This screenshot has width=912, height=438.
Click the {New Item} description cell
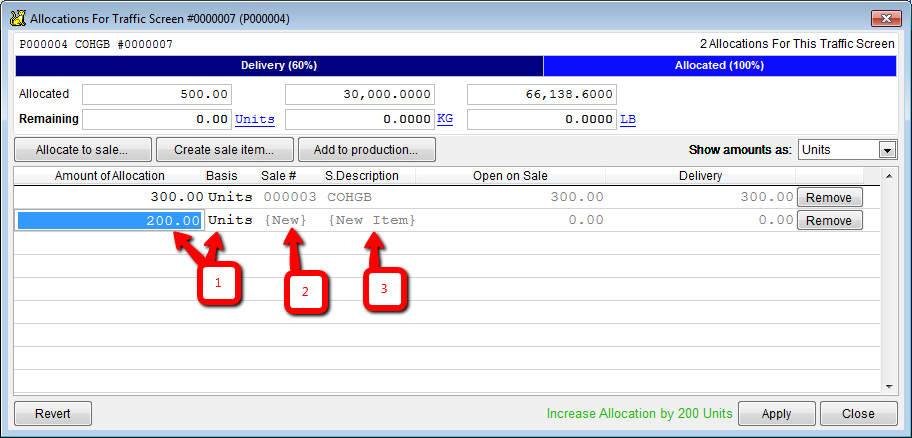coord(372,220)
